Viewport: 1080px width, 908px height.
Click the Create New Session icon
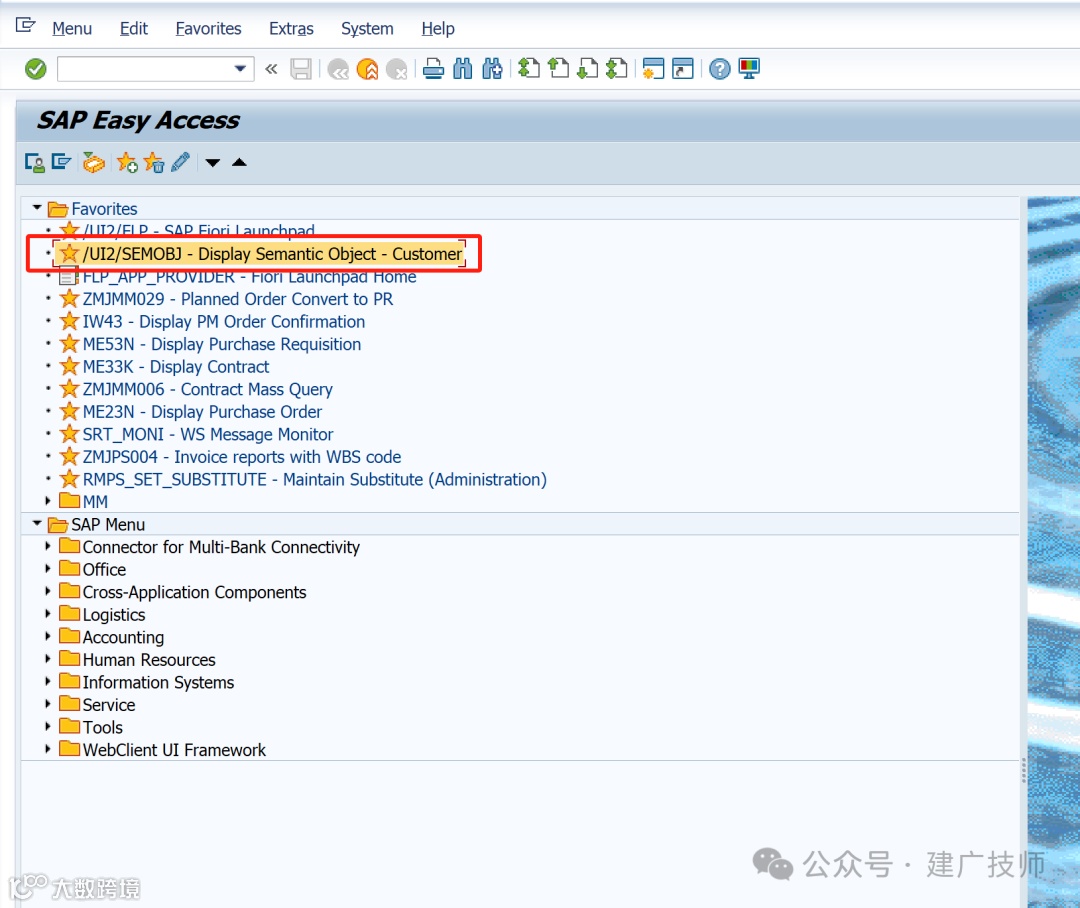652,69
